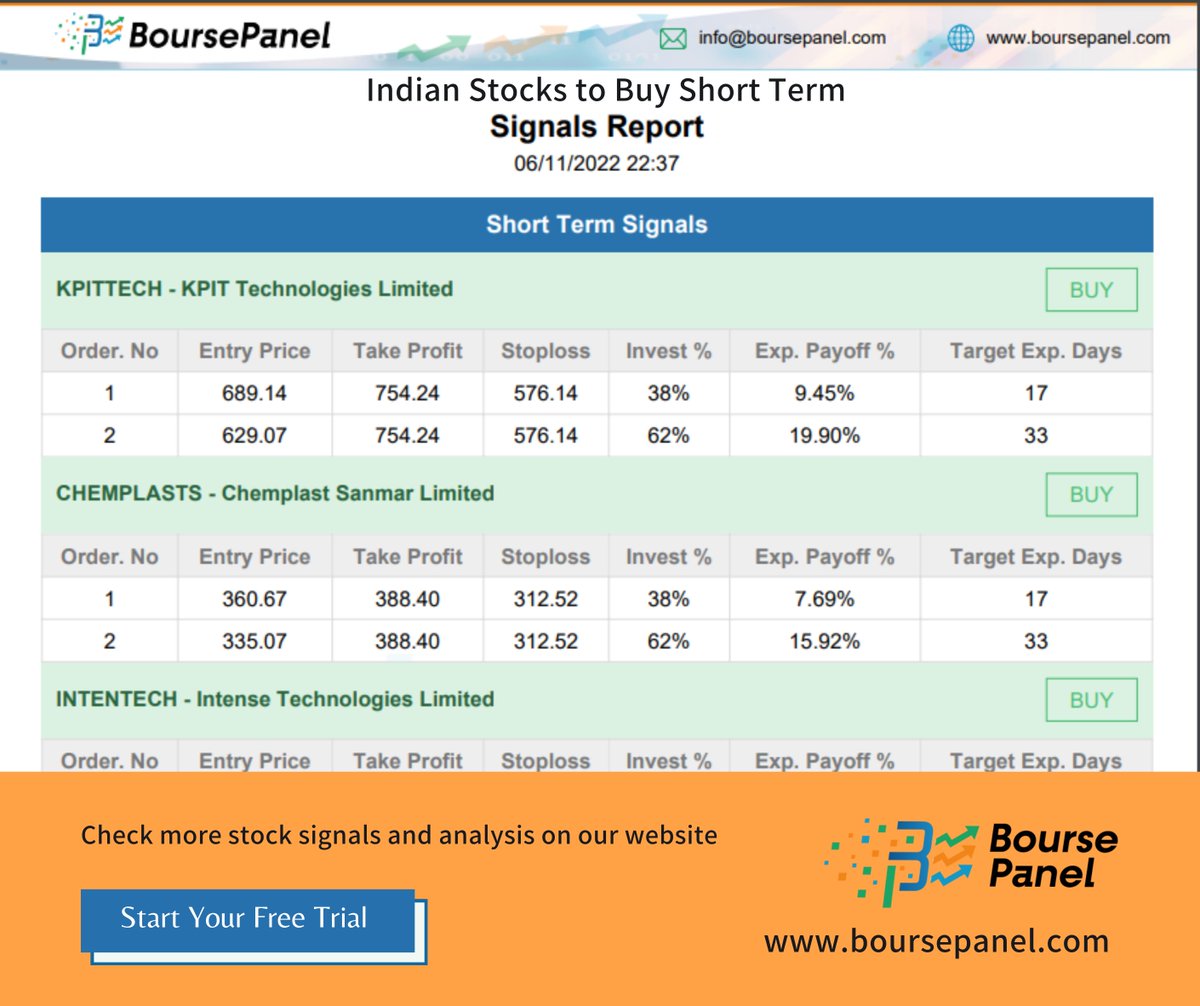Click the email envelope icon

[674, 38]
